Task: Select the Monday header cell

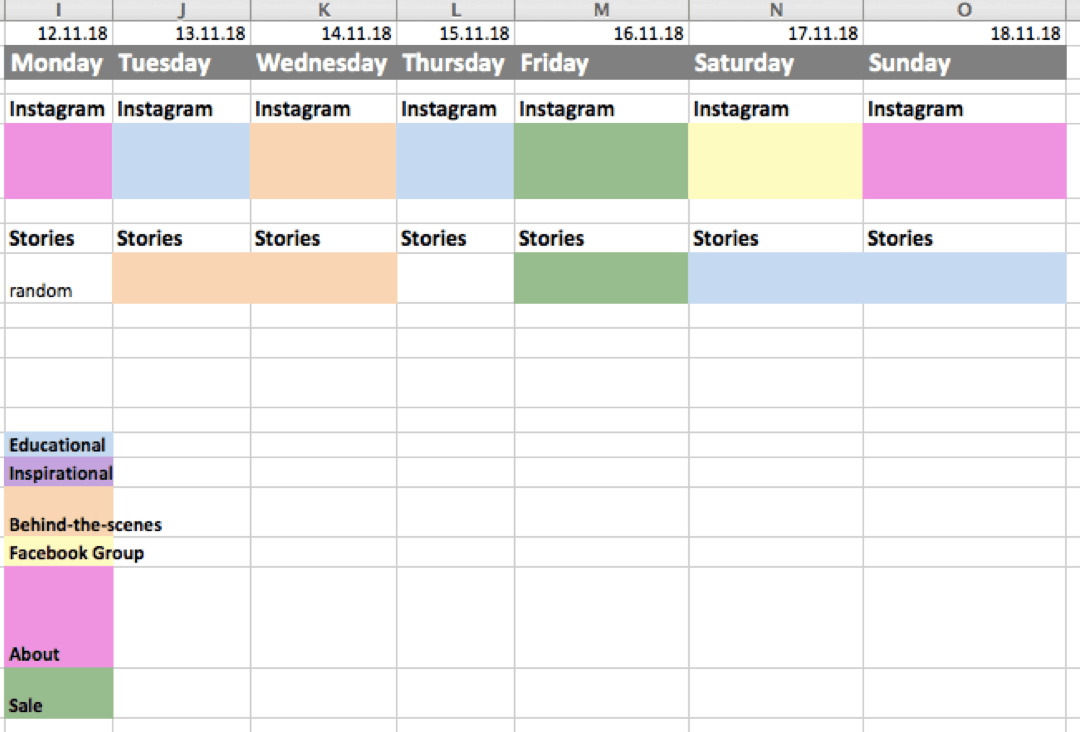Action: point(59,63)
